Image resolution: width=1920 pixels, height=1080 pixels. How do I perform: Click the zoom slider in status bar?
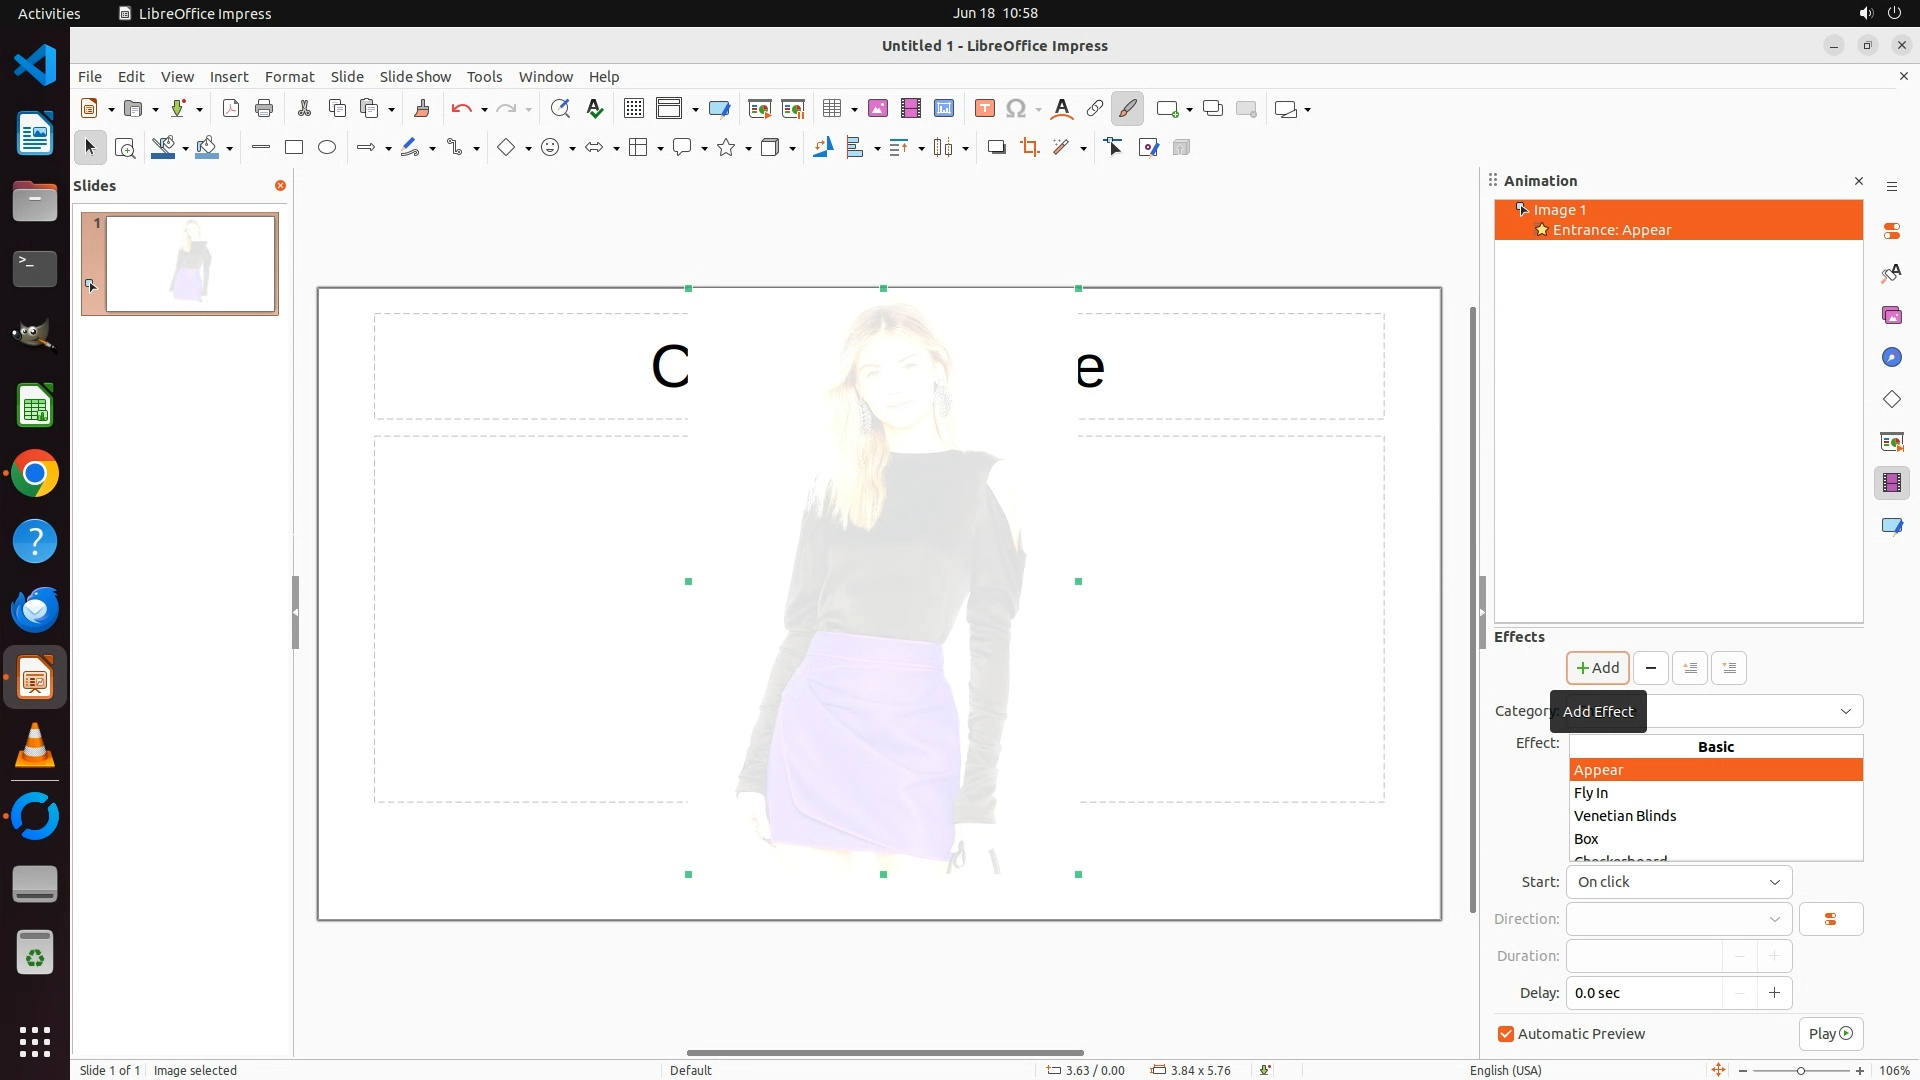point(1800,1070)
